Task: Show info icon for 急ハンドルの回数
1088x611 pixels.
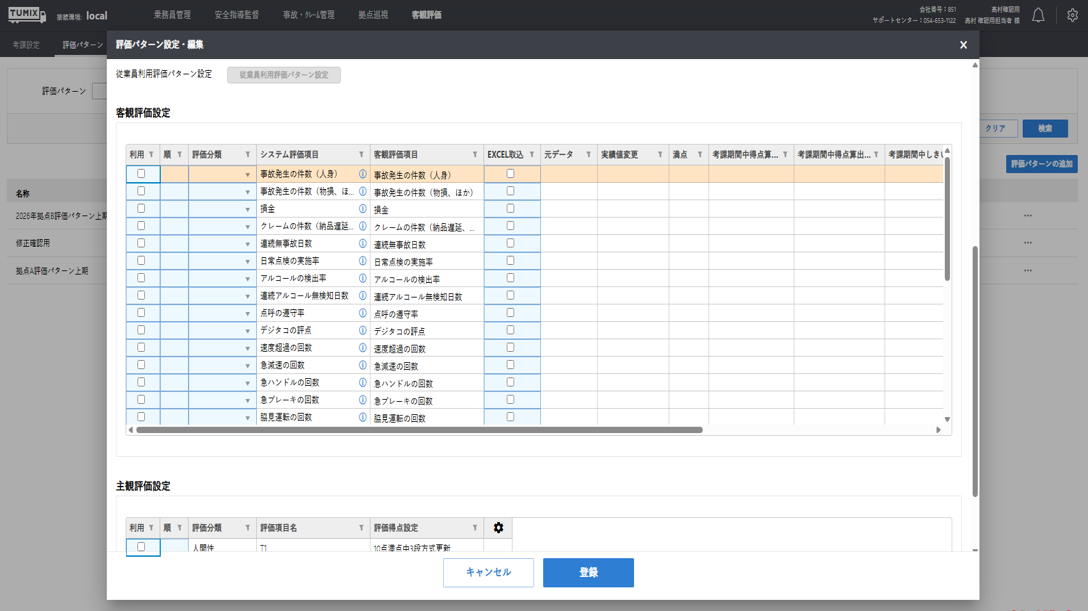Action: tap(362, 382)
